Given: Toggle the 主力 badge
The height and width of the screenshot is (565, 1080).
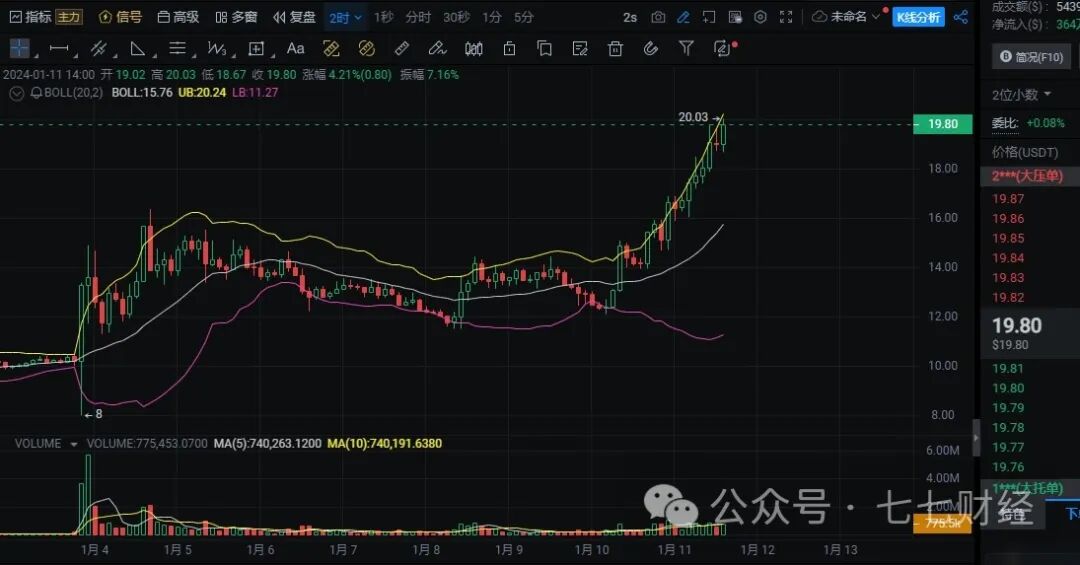Looking at the screenshot, I should pyautogui.click(x=69, y=17).
